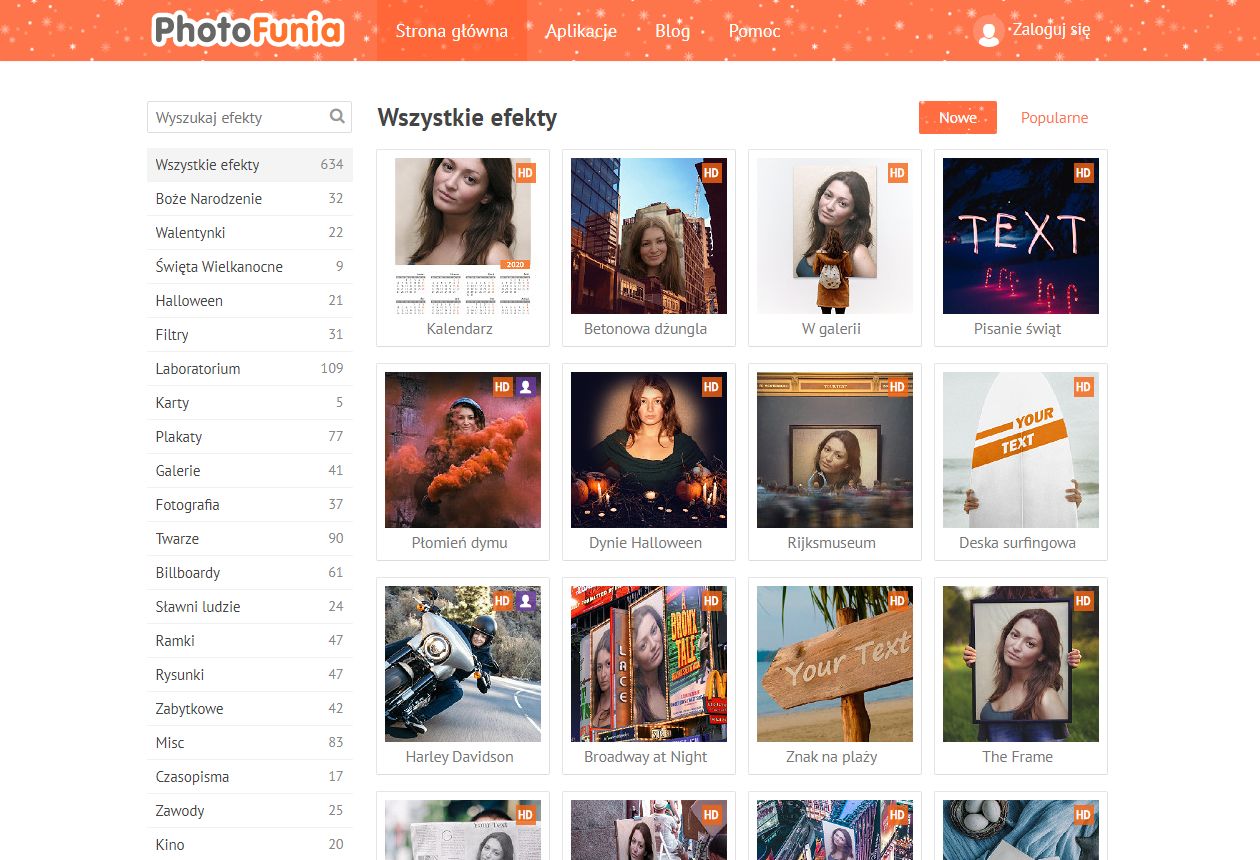The width and height of the screenshot is (1260, 860).
Task: Select Plakaty category
Action: click(x=249, y=437)
